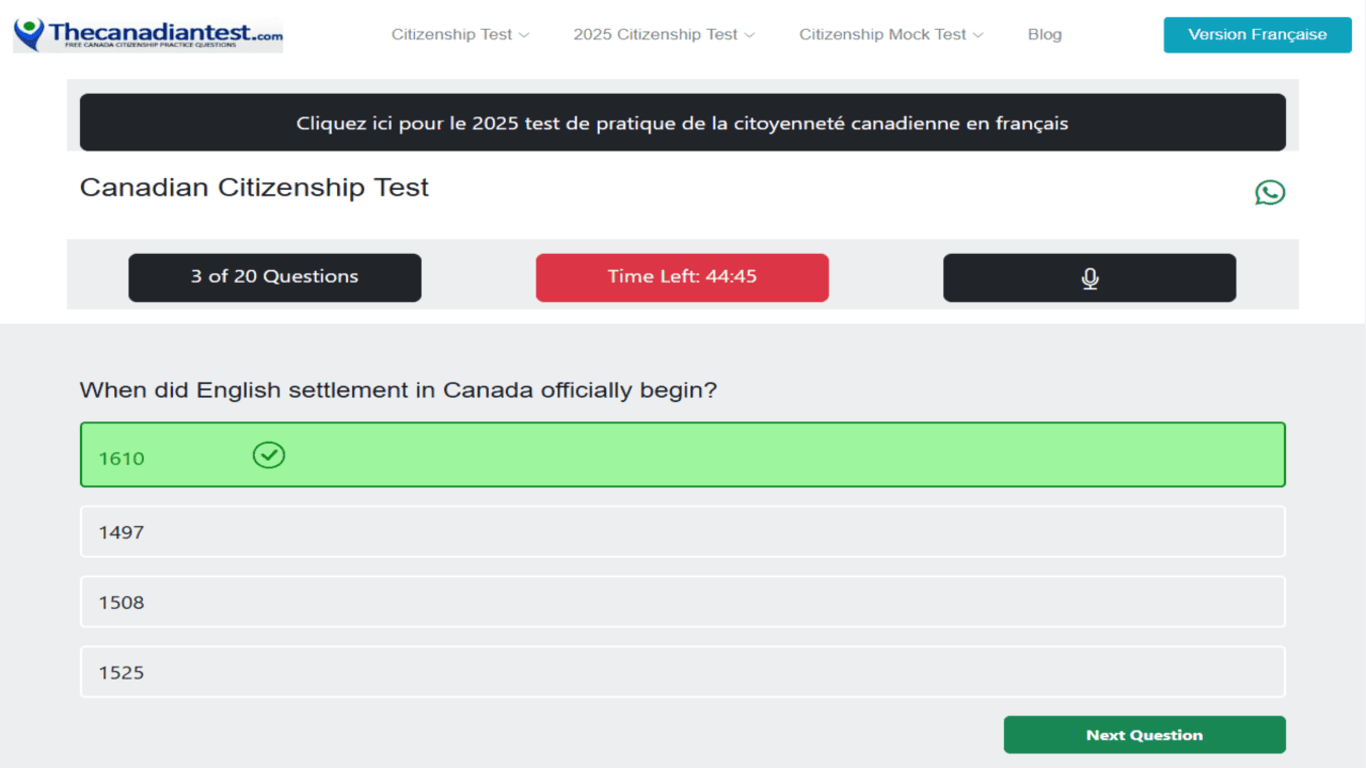Click the WhatsApp share icon
The height and width of the screenshot is (768, 1366).
(1270, 192)
